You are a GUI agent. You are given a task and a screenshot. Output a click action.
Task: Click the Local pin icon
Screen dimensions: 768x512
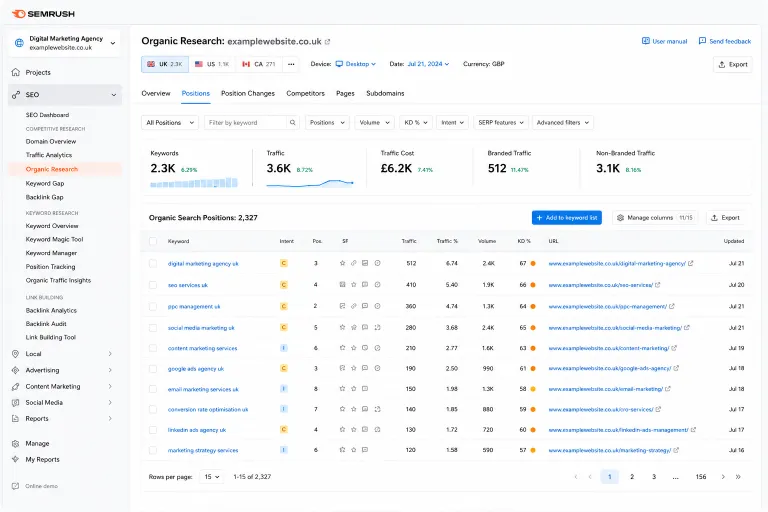point(16,354)
